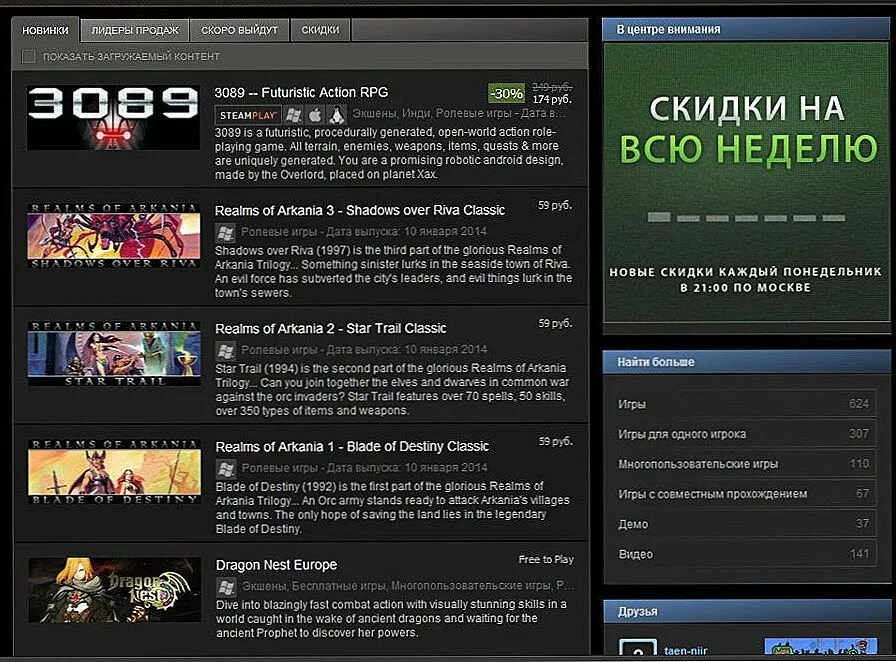
Task: Click Windows icon for Realms of Arkania 1
Action: [226, 469]
